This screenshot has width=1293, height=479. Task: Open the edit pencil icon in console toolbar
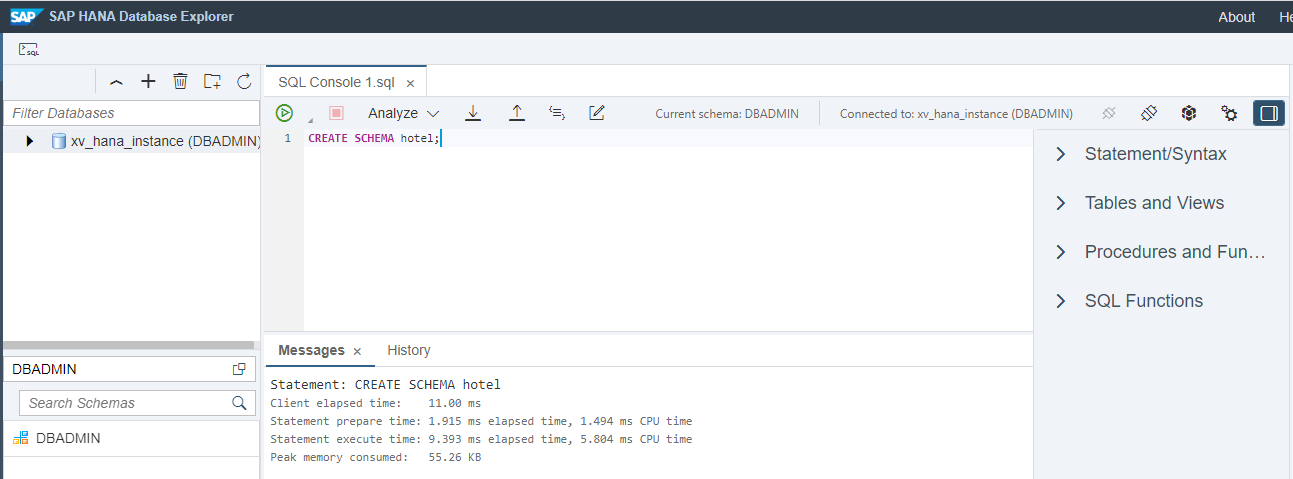(x=597, y=113)
